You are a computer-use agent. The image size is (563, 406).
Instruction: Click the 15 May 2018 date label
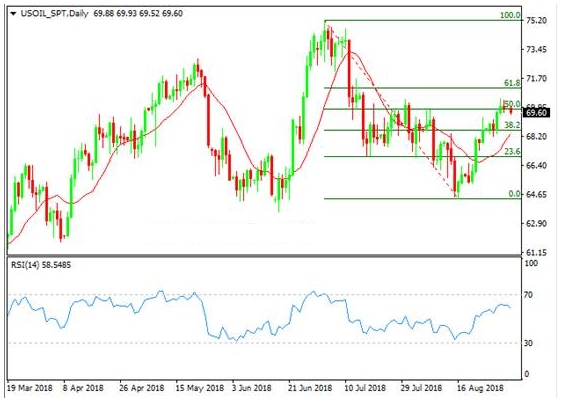199,388
